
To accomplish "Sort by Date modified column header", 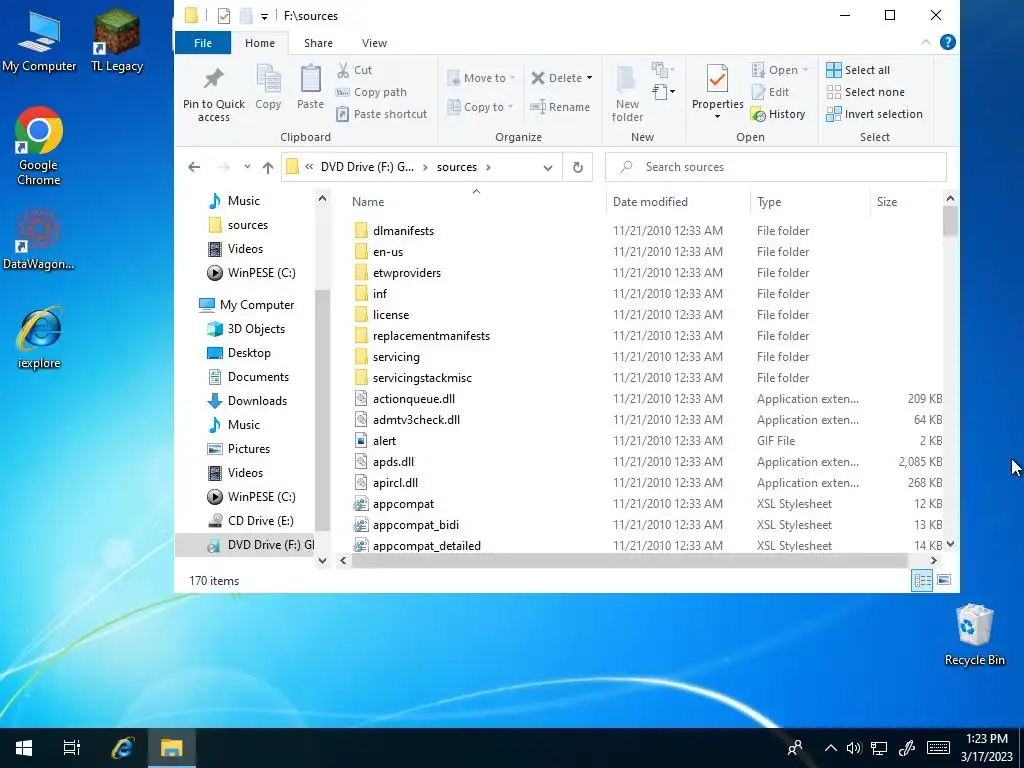I will click(x=678, y=202).
